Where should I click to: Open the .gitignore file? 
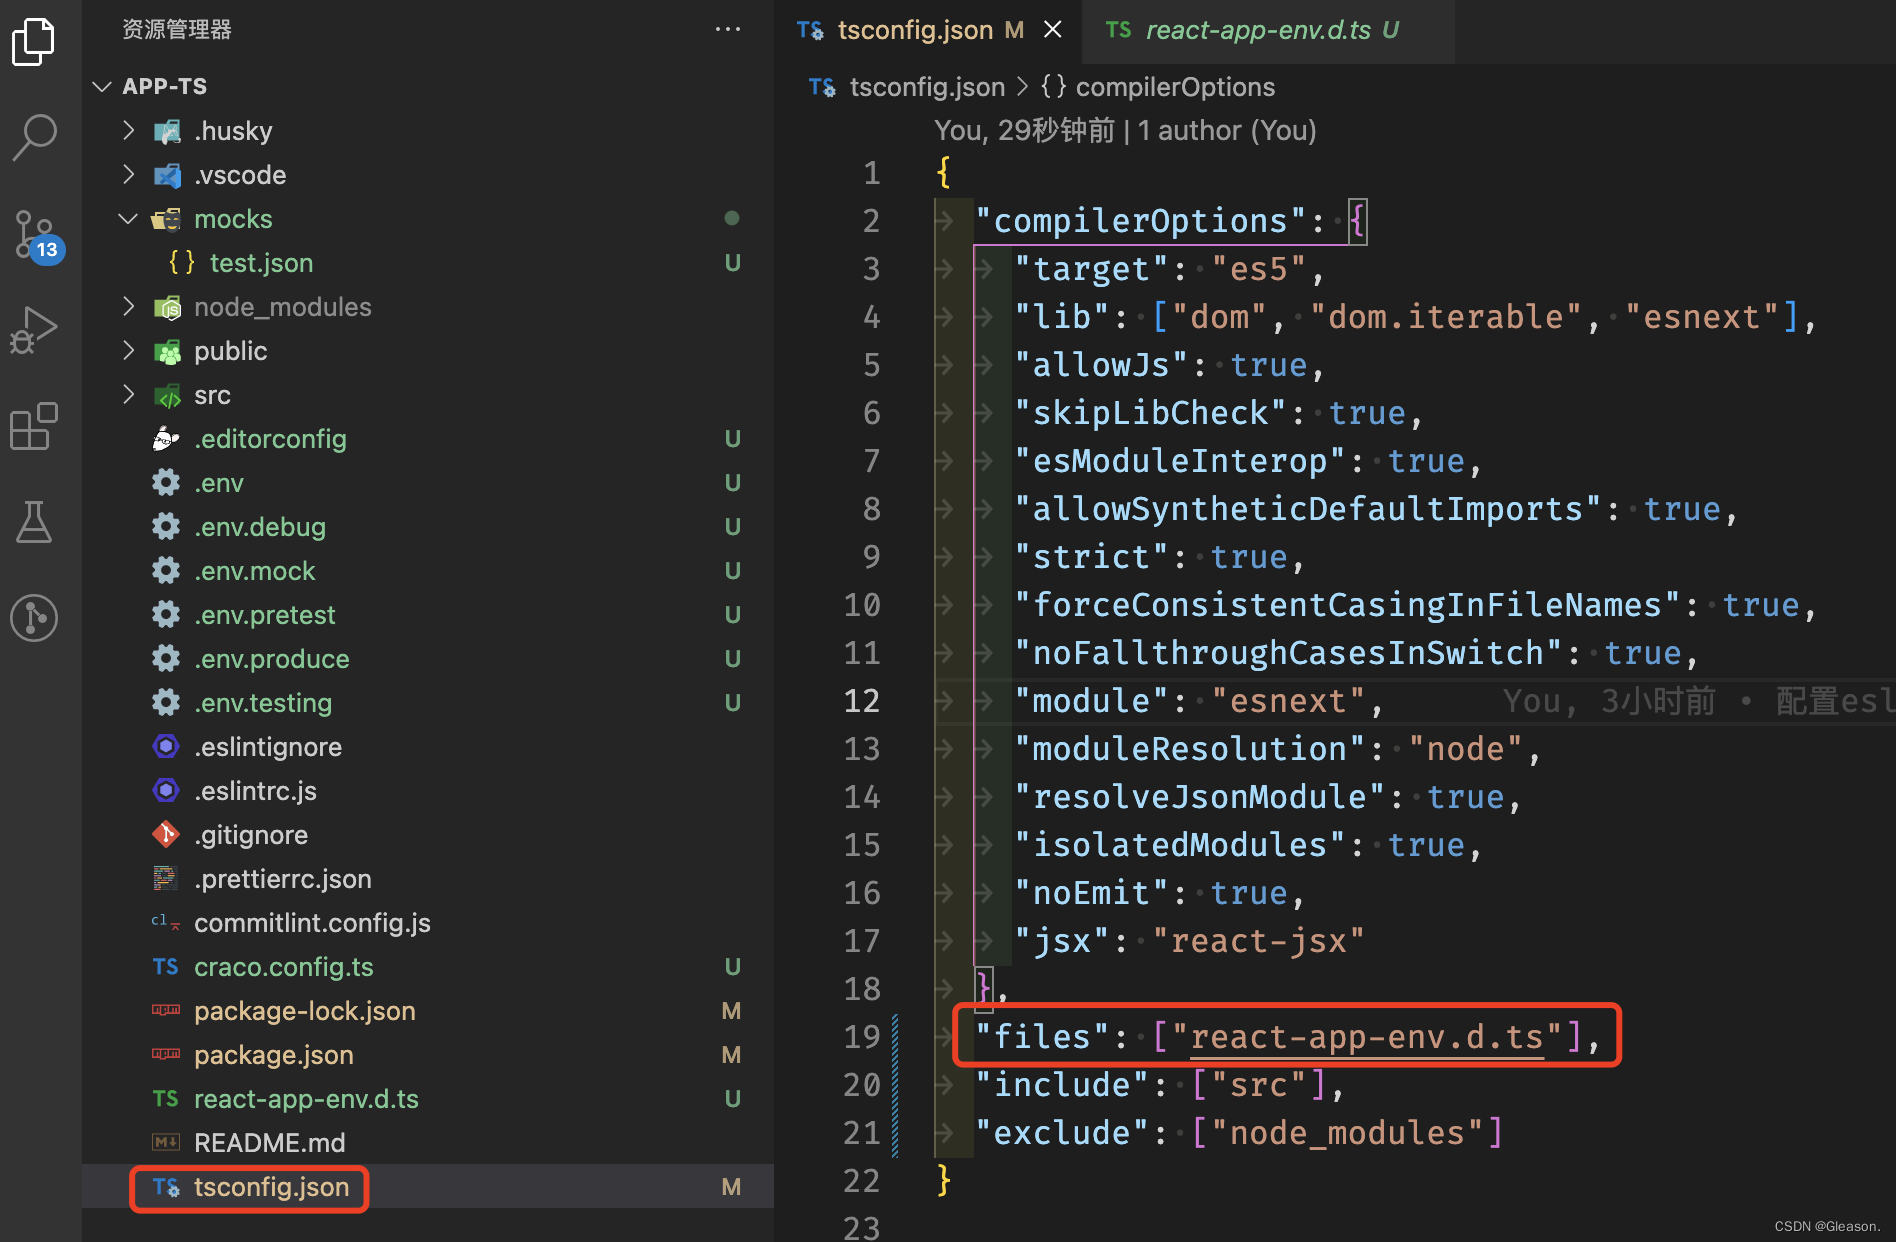click(x=428, y=834)
